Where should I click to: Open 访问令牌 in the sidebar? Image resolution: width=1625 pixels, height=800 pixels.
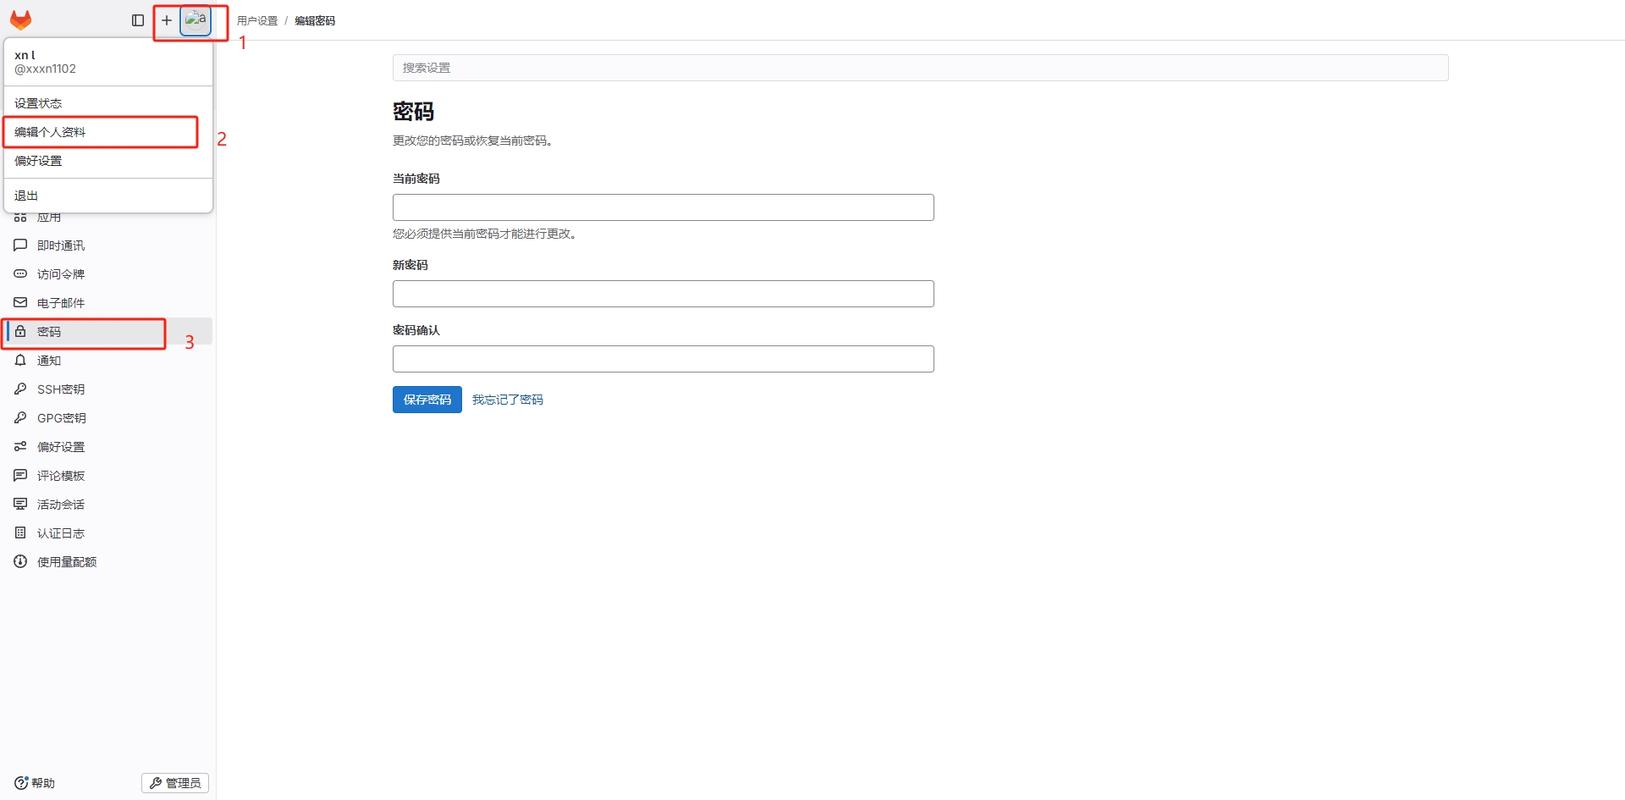[x=60, y=274]
